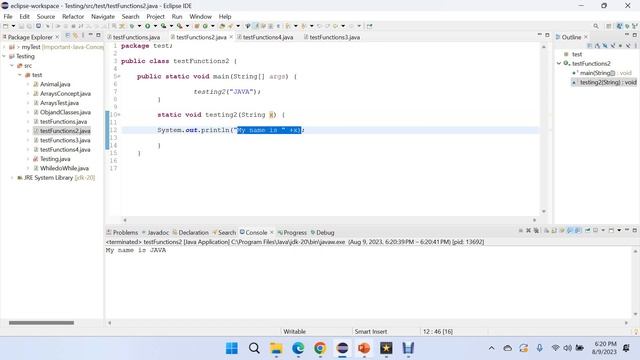The width and height of the screenshot is (640, 360).
Task: Open the Run button dropdown arrow
Action: (x=155, y=26)
